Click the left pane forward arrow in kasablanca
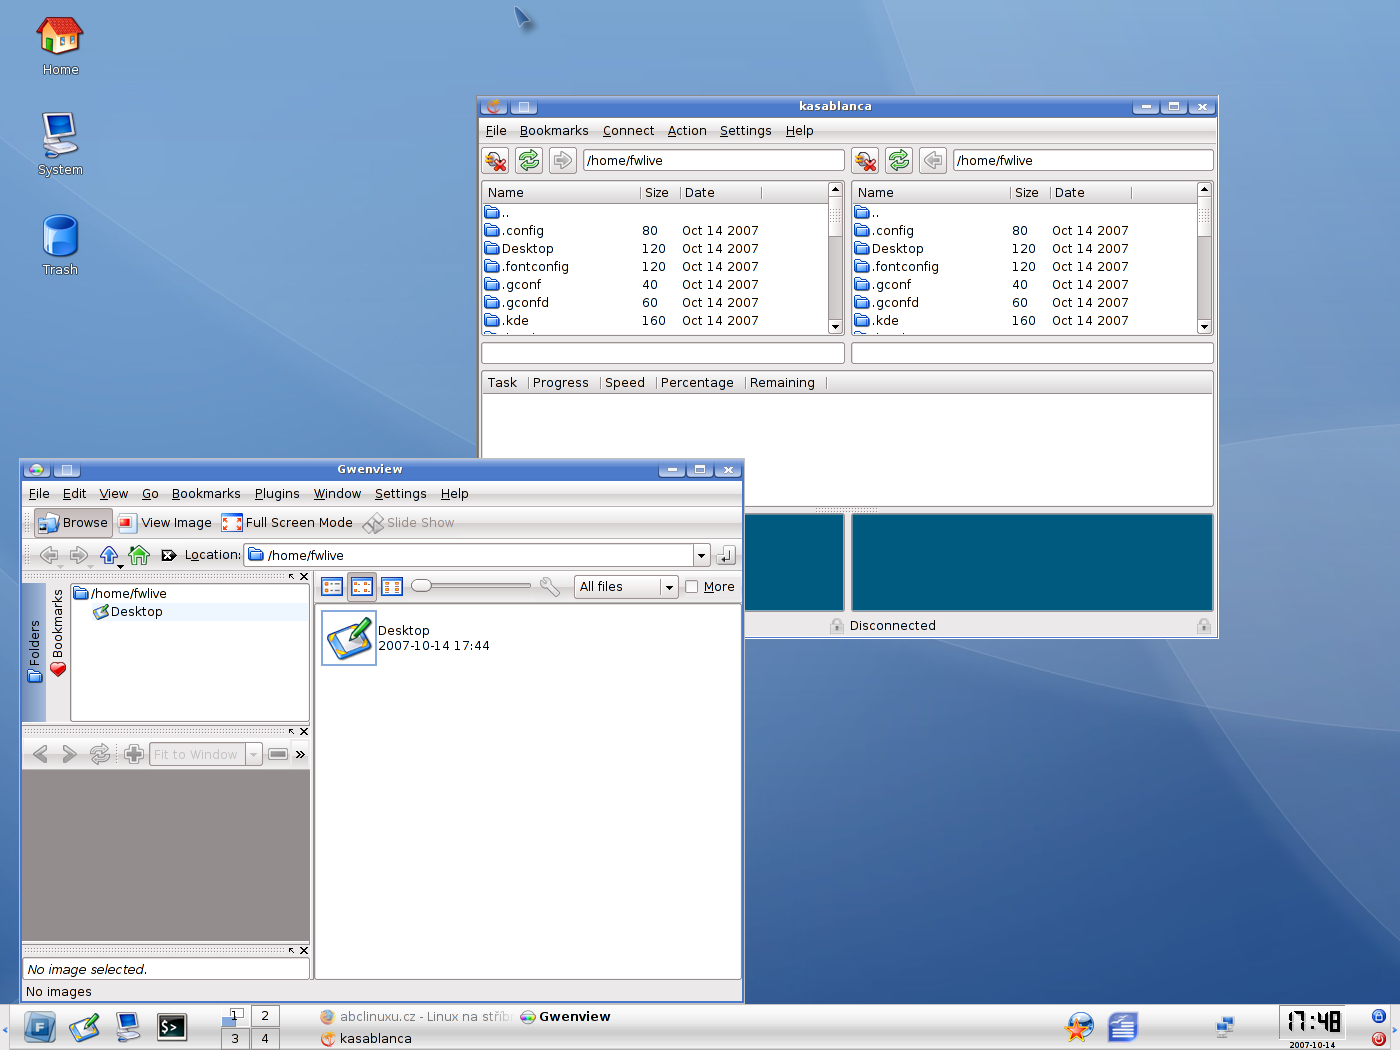This screenshot has width=1400, height=1050. 563,160
